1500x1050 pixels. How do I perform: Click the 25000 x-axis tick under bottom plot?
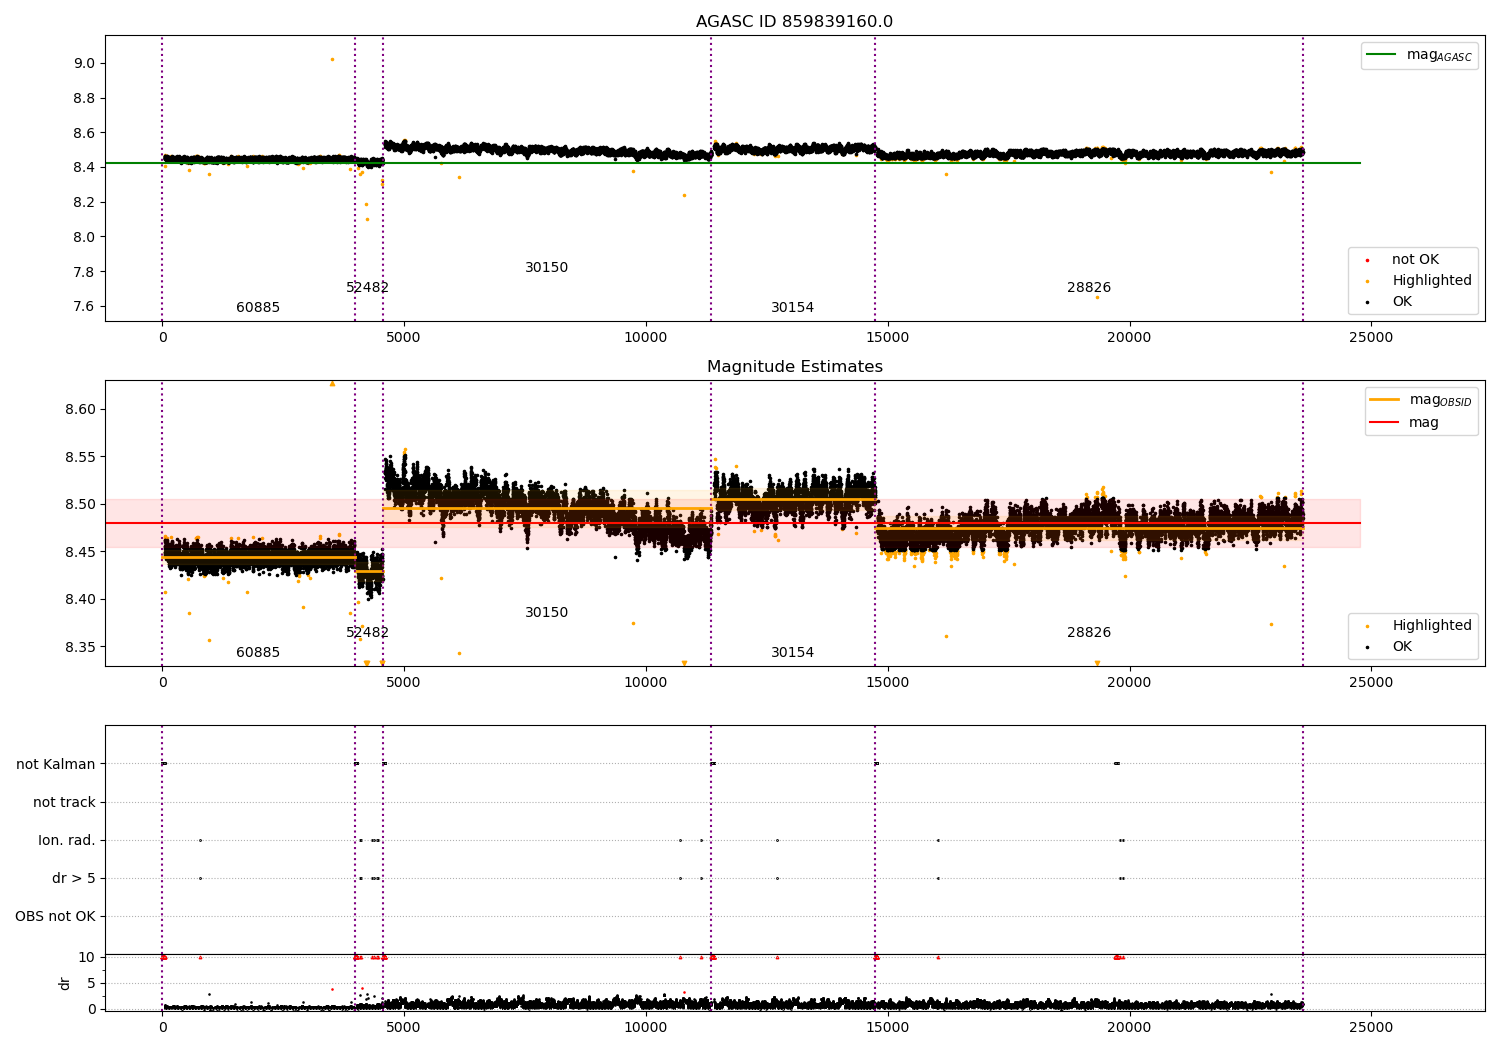coord(1371,1028)
